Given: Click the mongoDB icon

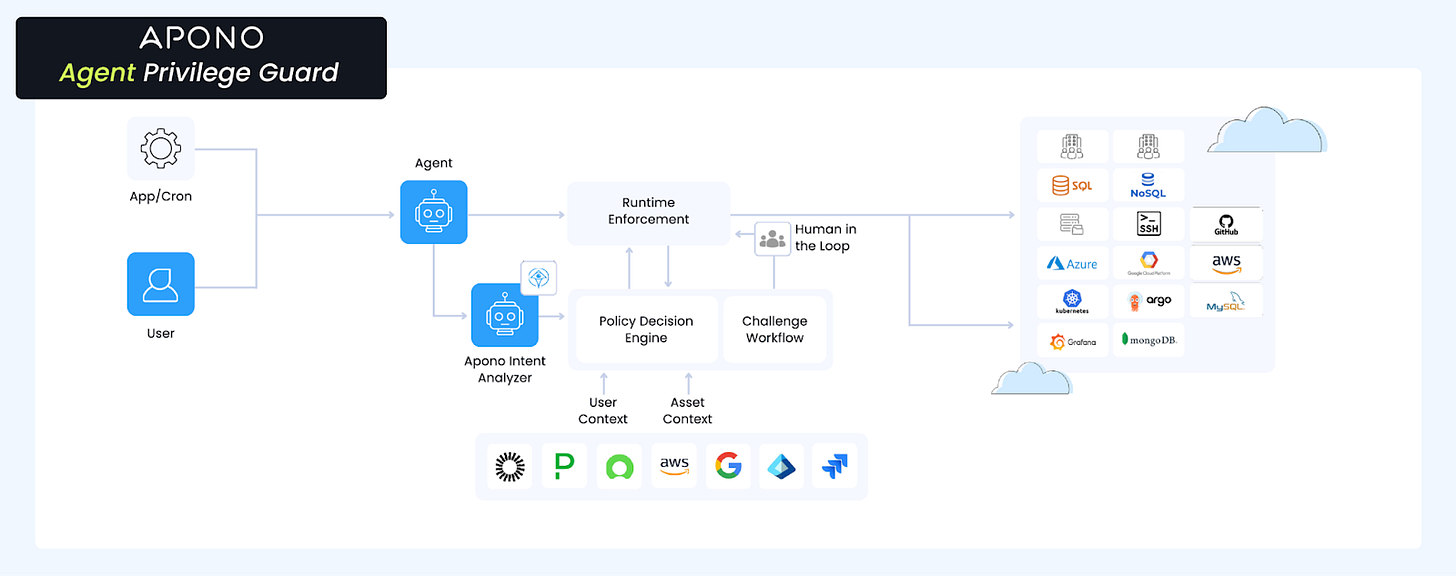Looking at the screenshot, I should click(x=1148, y=341).
